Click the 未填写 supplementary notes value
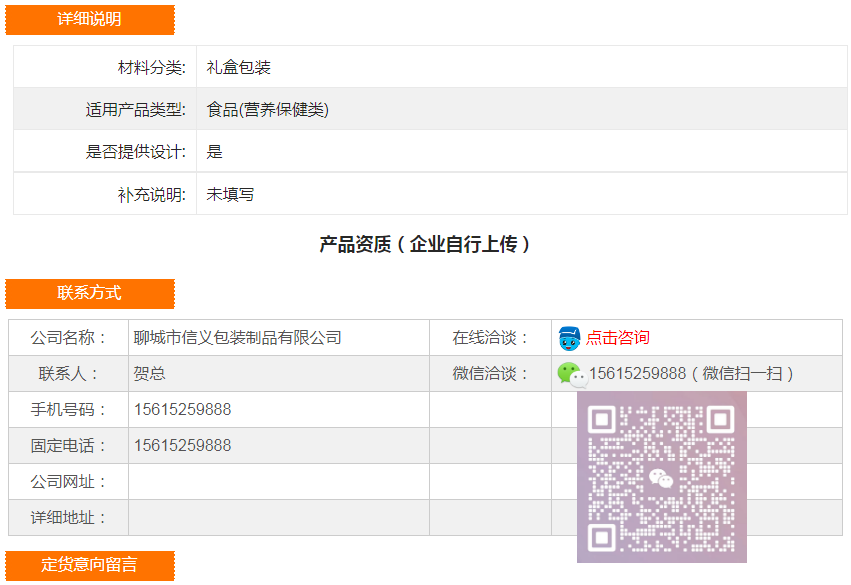 (x=231, y=194)
